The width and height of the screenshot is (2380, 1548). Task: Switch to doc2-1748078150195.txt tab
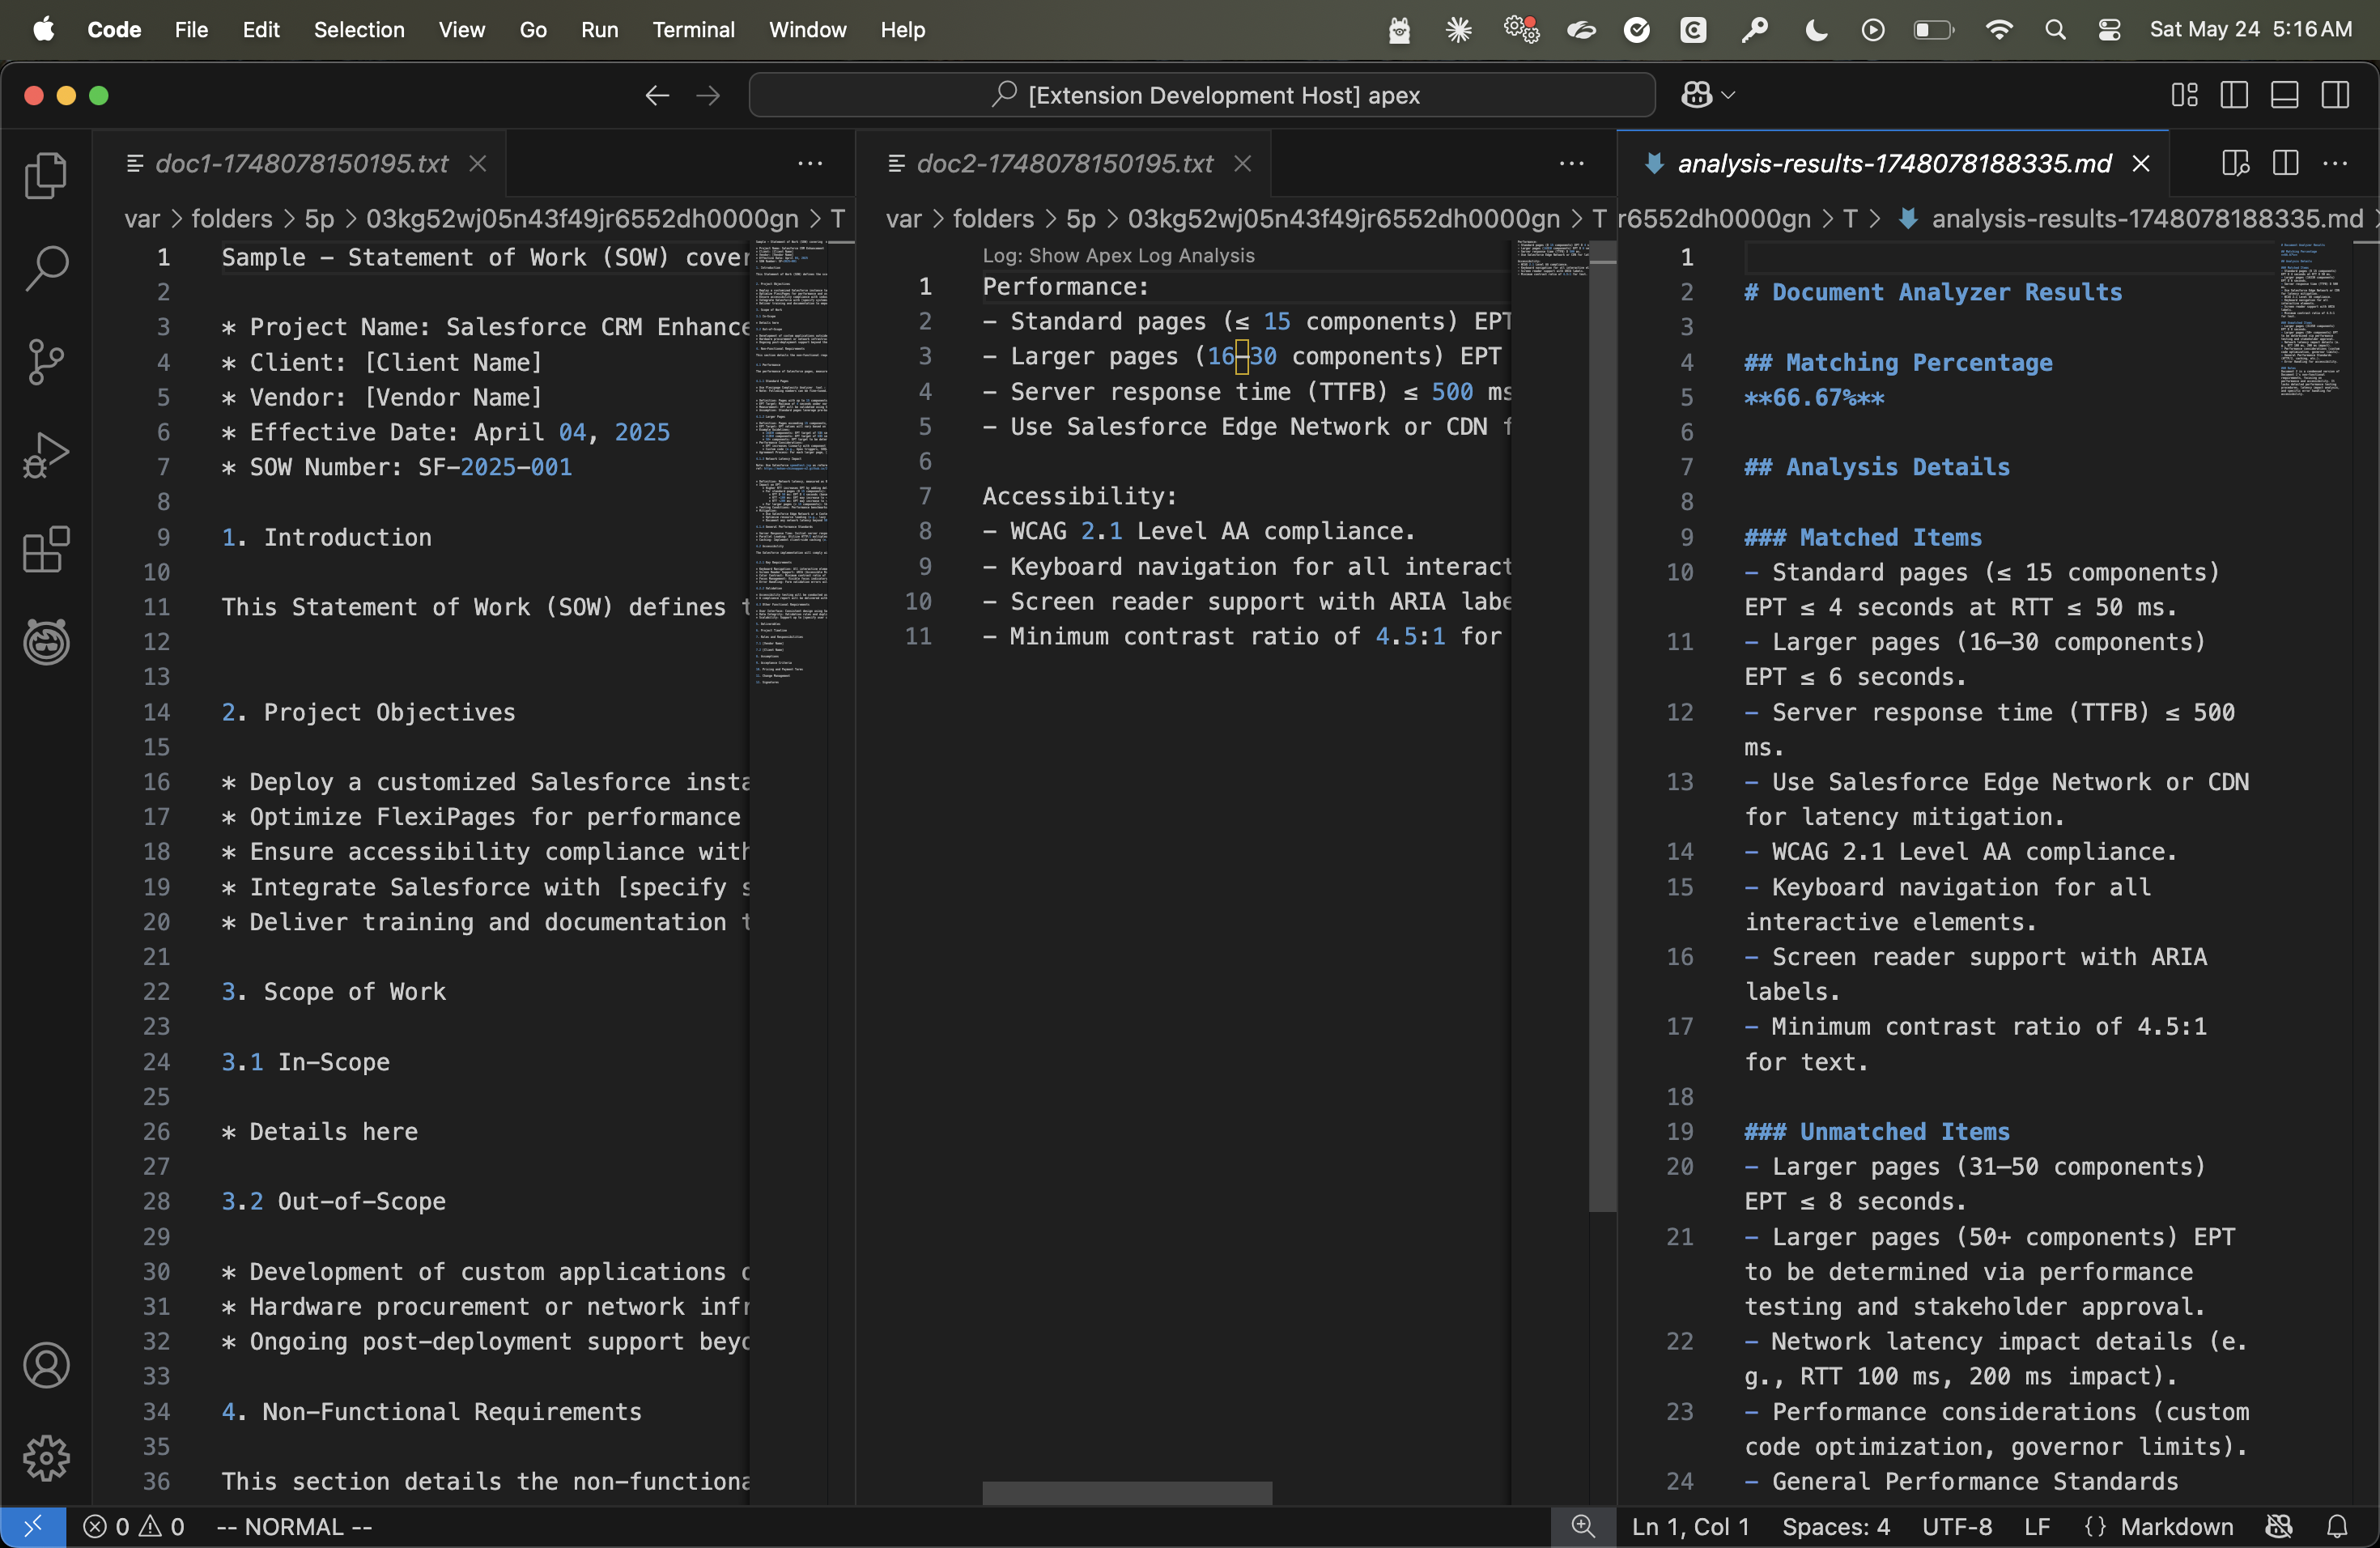(1064, 163)
